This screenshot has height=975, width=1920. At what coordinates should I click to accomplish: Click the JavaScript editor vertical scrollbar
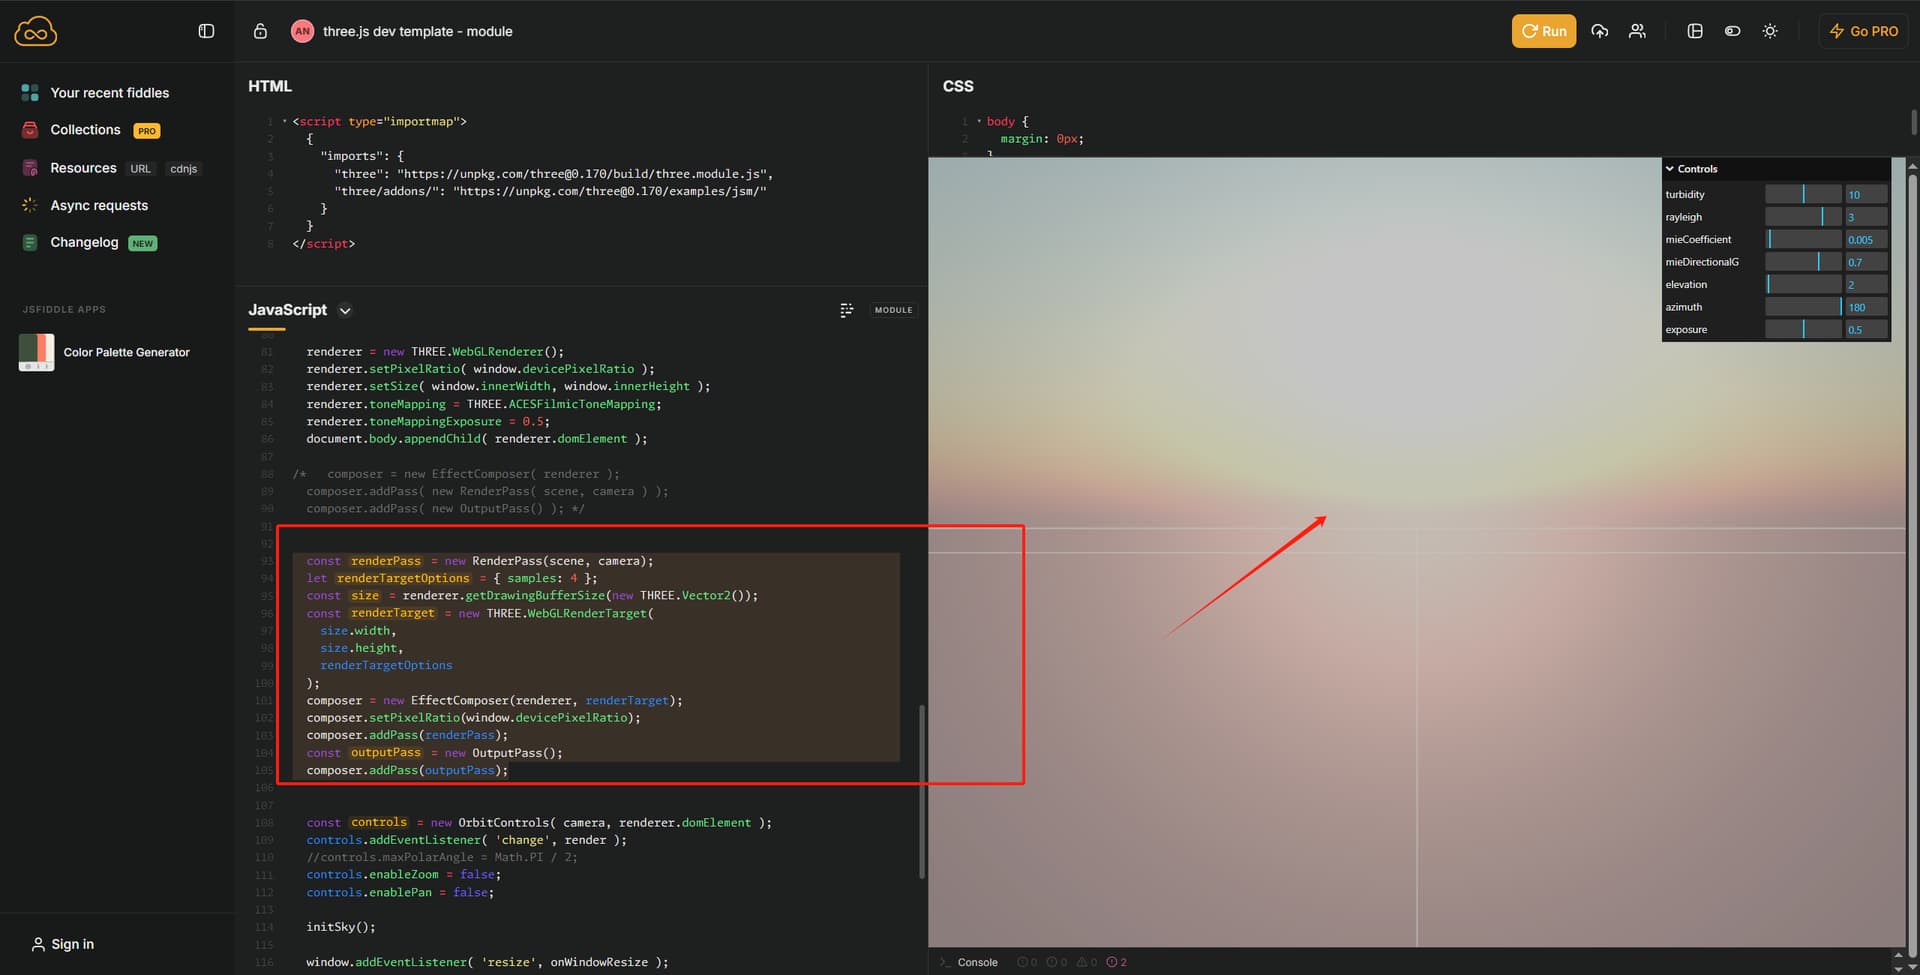pyautogui.click(x=921, y=792)
